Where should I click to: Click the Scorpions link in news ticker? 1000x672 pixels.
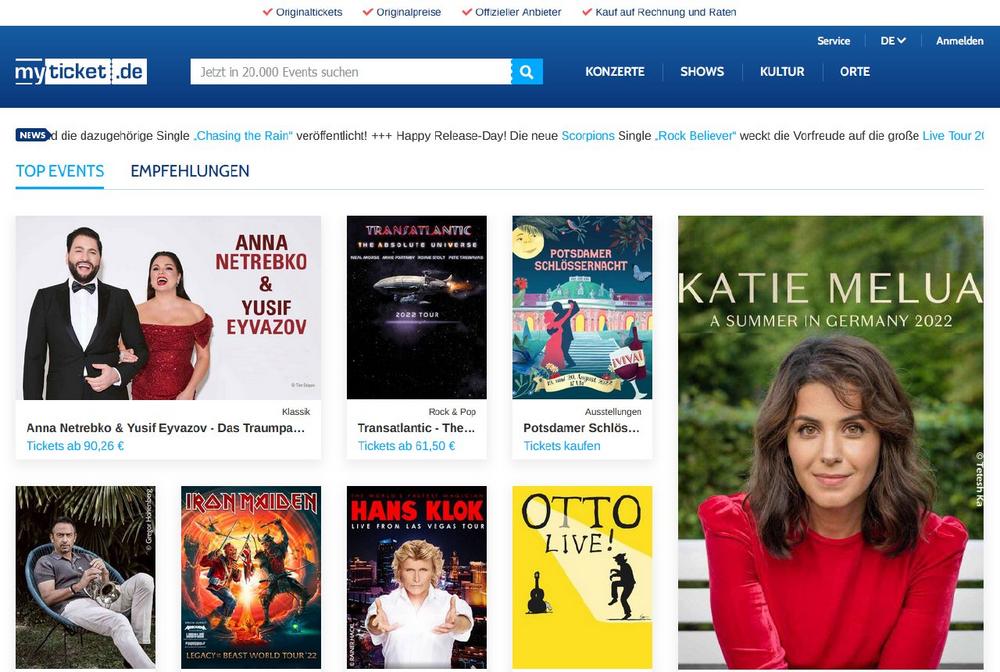pos(588,136)
